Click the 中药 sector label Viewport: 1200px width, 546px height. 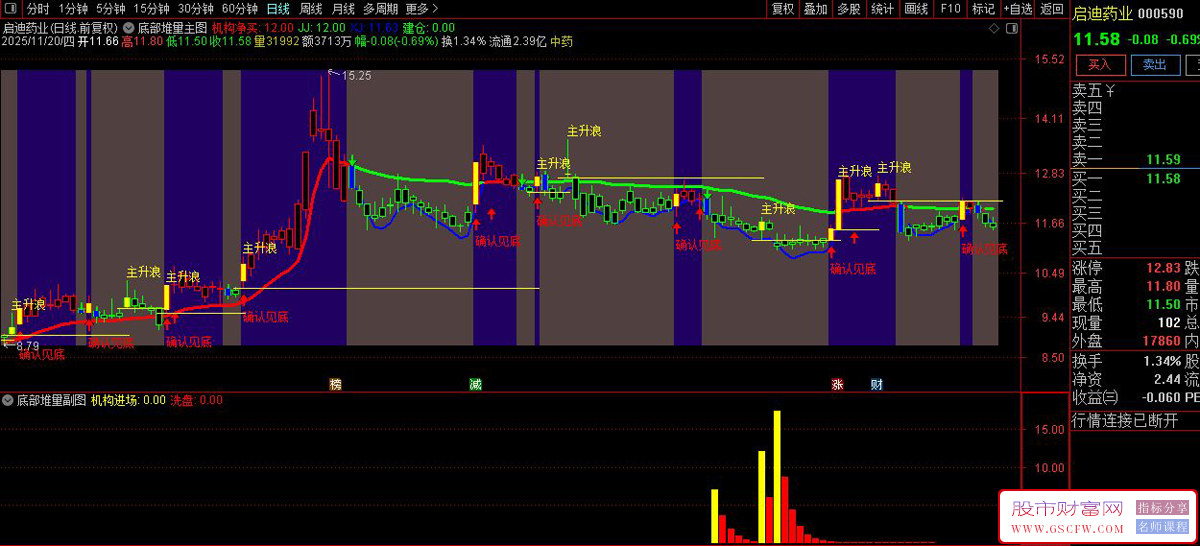(x=561, y=41)
